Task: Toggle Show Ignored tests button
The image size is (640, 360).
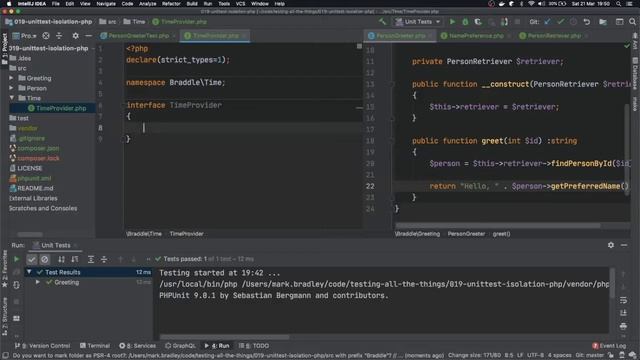Action: tap(44, 259)
